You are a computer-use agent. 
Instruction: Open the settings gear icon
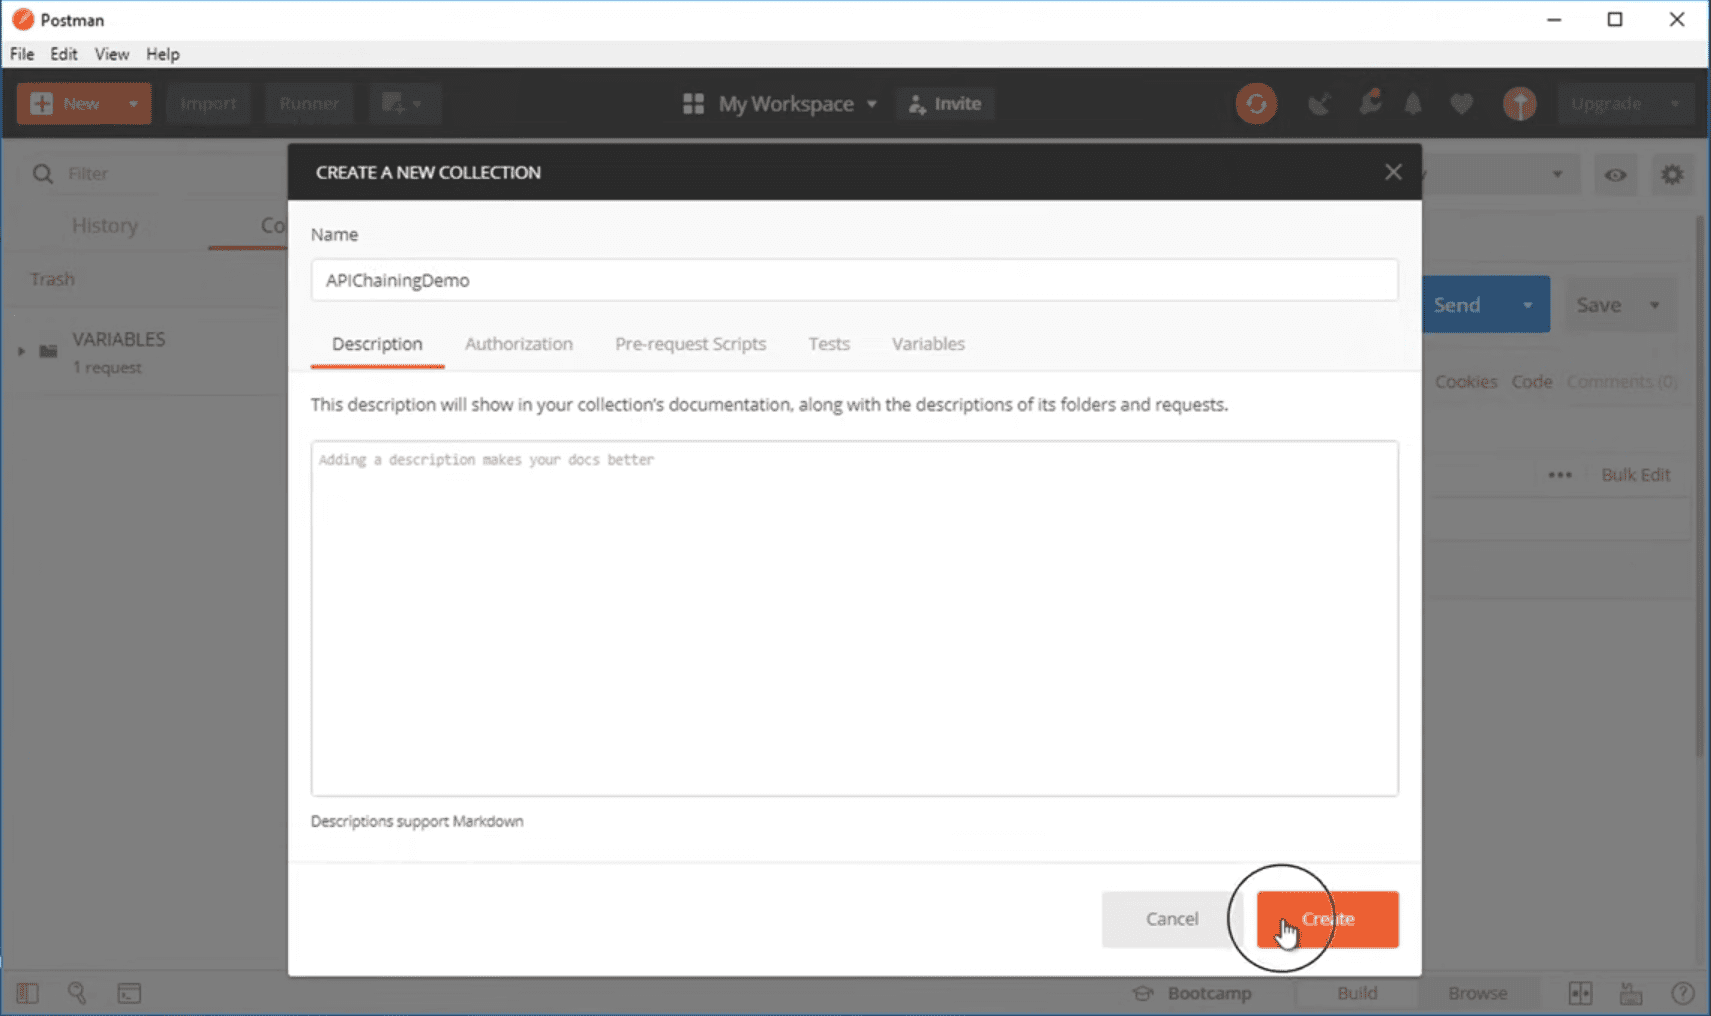click(x=1671, y=173)
